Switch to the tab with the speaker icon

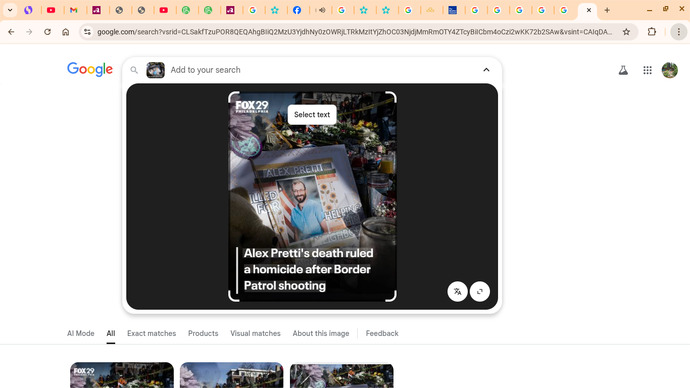(x=322, y=10)
